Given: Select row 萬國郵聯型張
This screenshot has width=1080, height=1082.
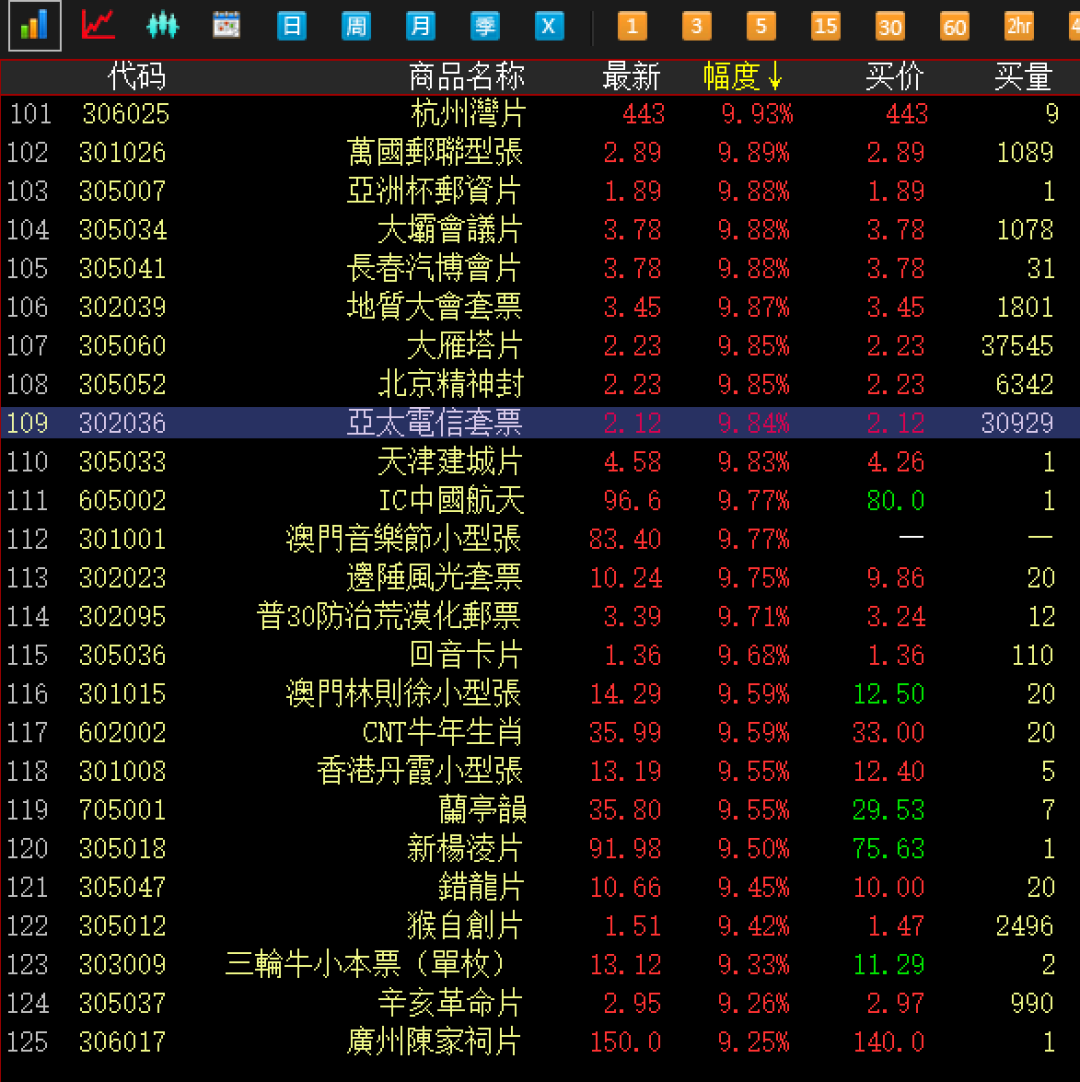Looking at the screenshot, I should click(x=540, y=153).
